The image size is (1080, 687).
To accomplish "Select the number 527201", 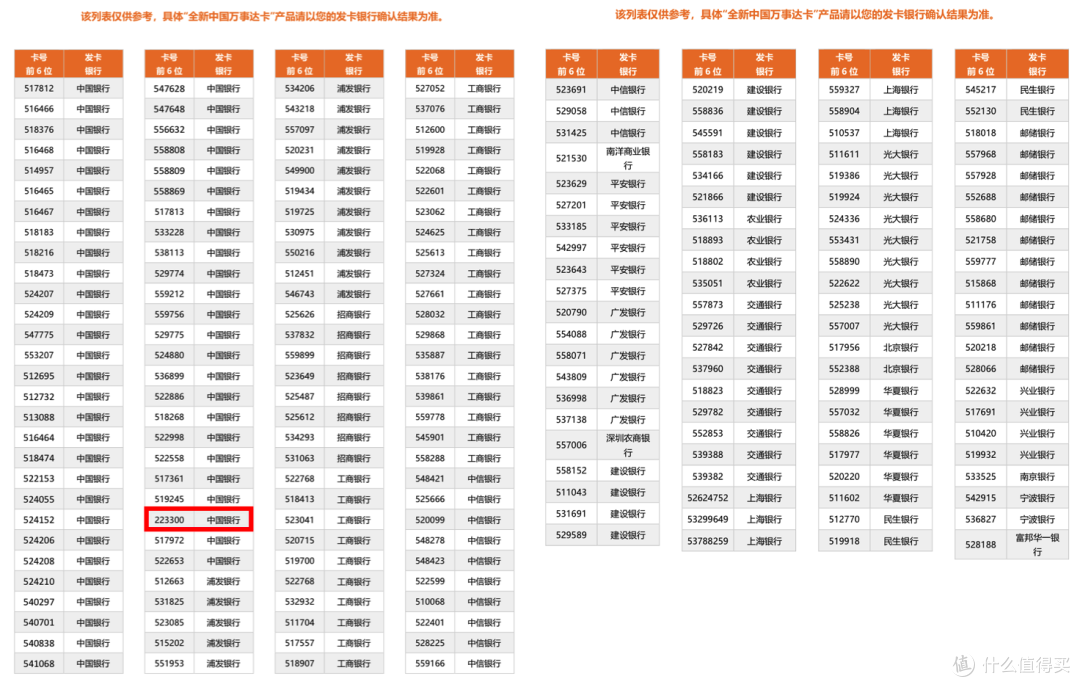I will point(571,205).
